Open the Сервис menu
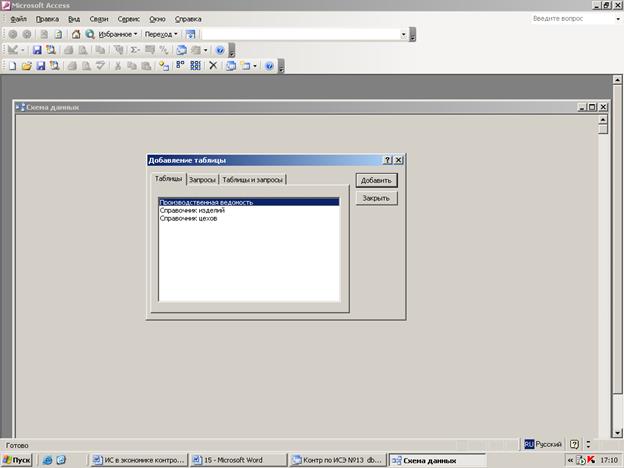624x468 pixels. click(129, 19)
